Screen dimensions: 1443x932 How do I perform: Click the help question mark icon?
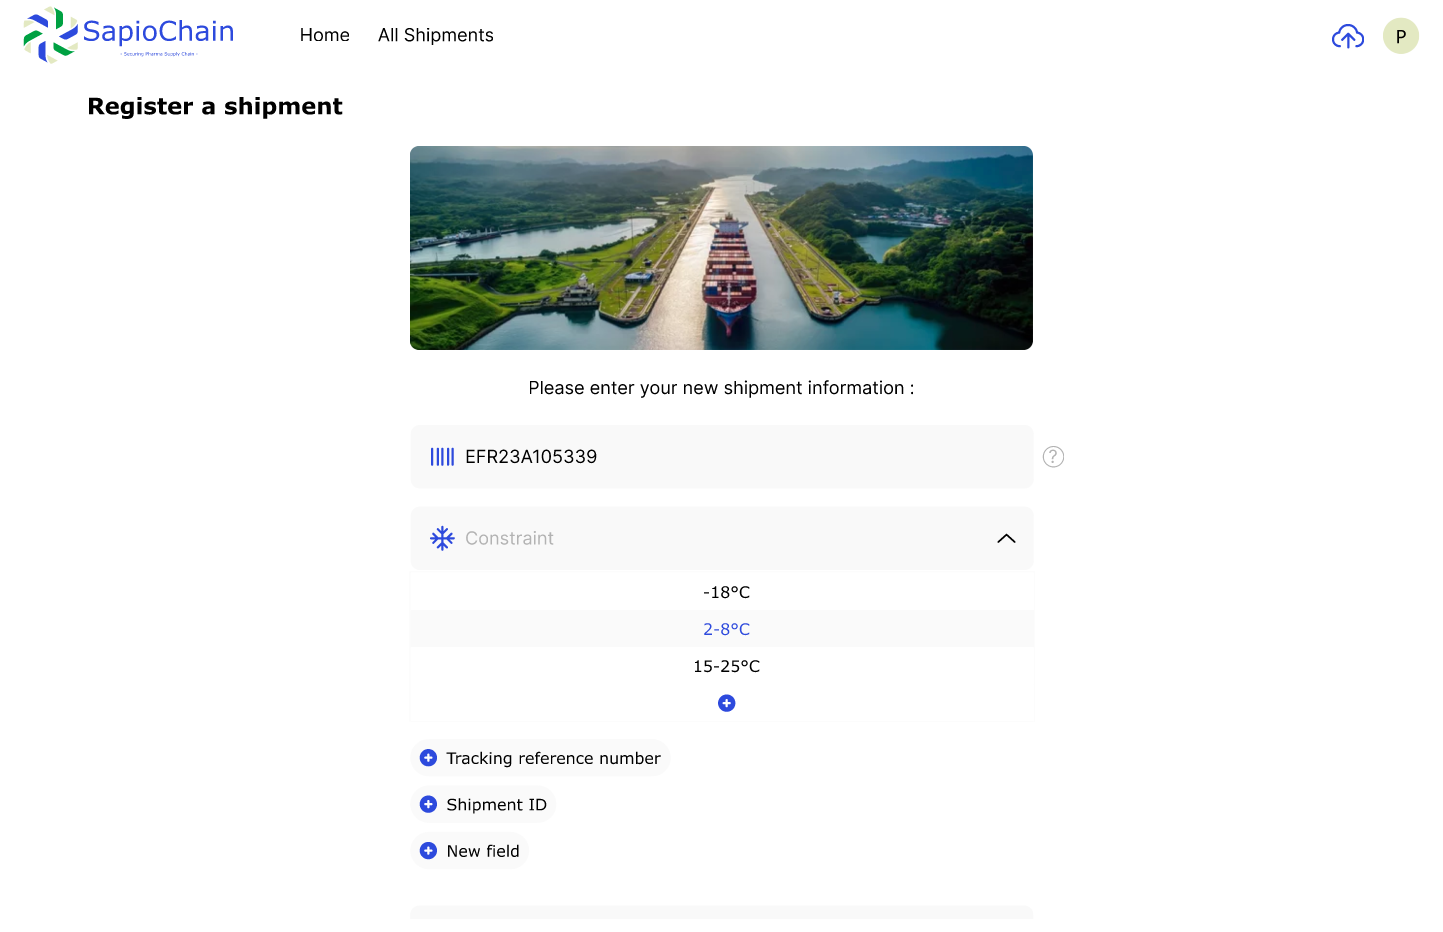pyautogui.click(x=1053, y=457)
